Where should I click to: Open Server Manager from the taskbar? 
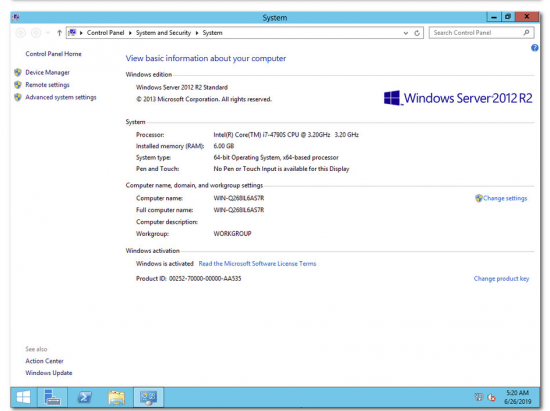tap(52, 397)
